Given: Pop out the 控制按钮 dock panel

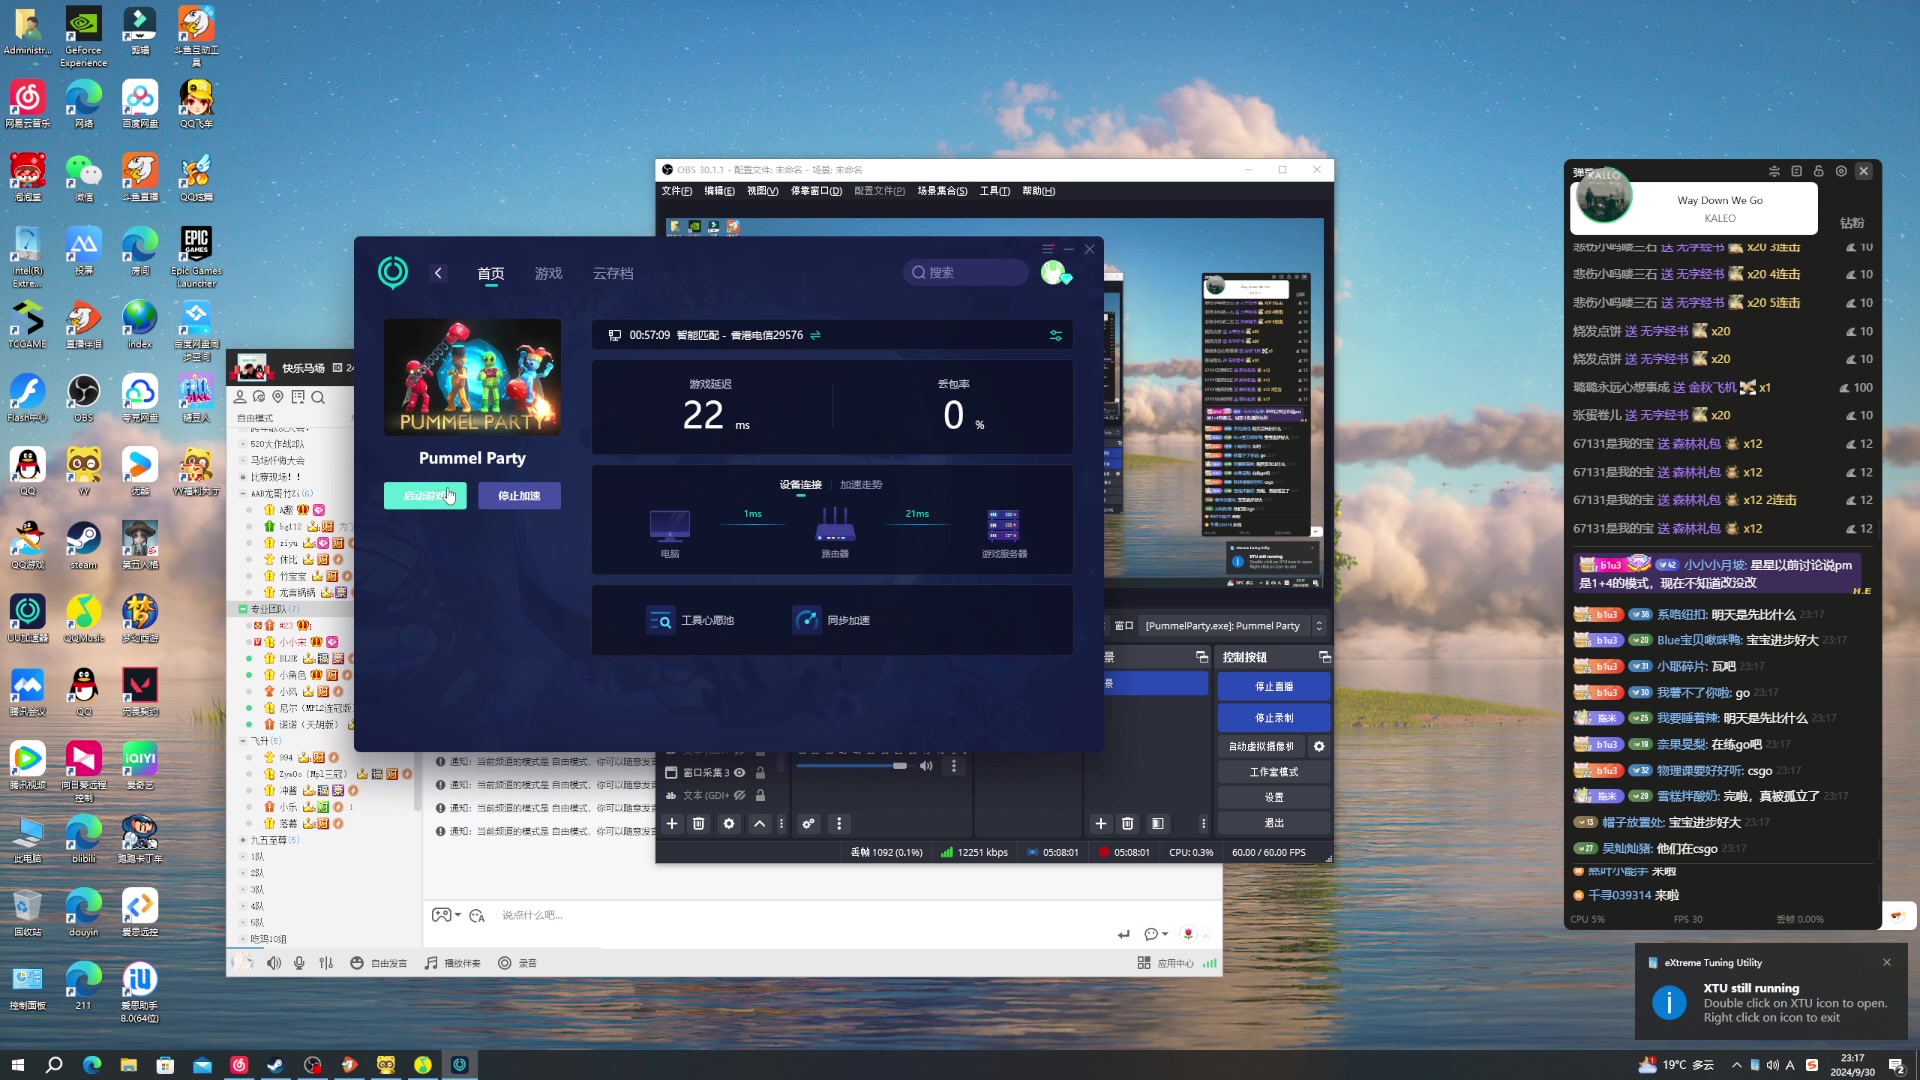Looking at the screenshot, I should point(1324,657).
